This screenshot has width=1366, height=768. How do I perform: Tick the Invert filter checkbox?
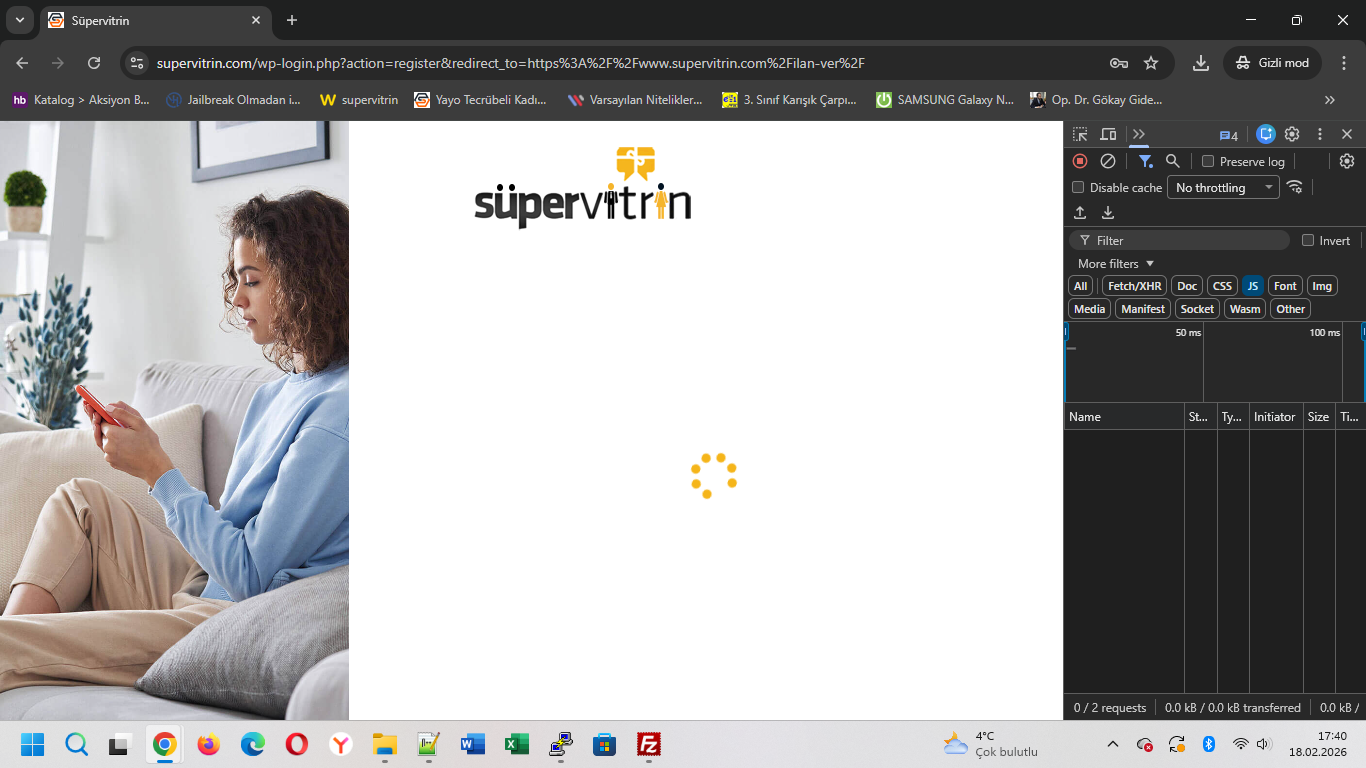(x=1308, y=240)
